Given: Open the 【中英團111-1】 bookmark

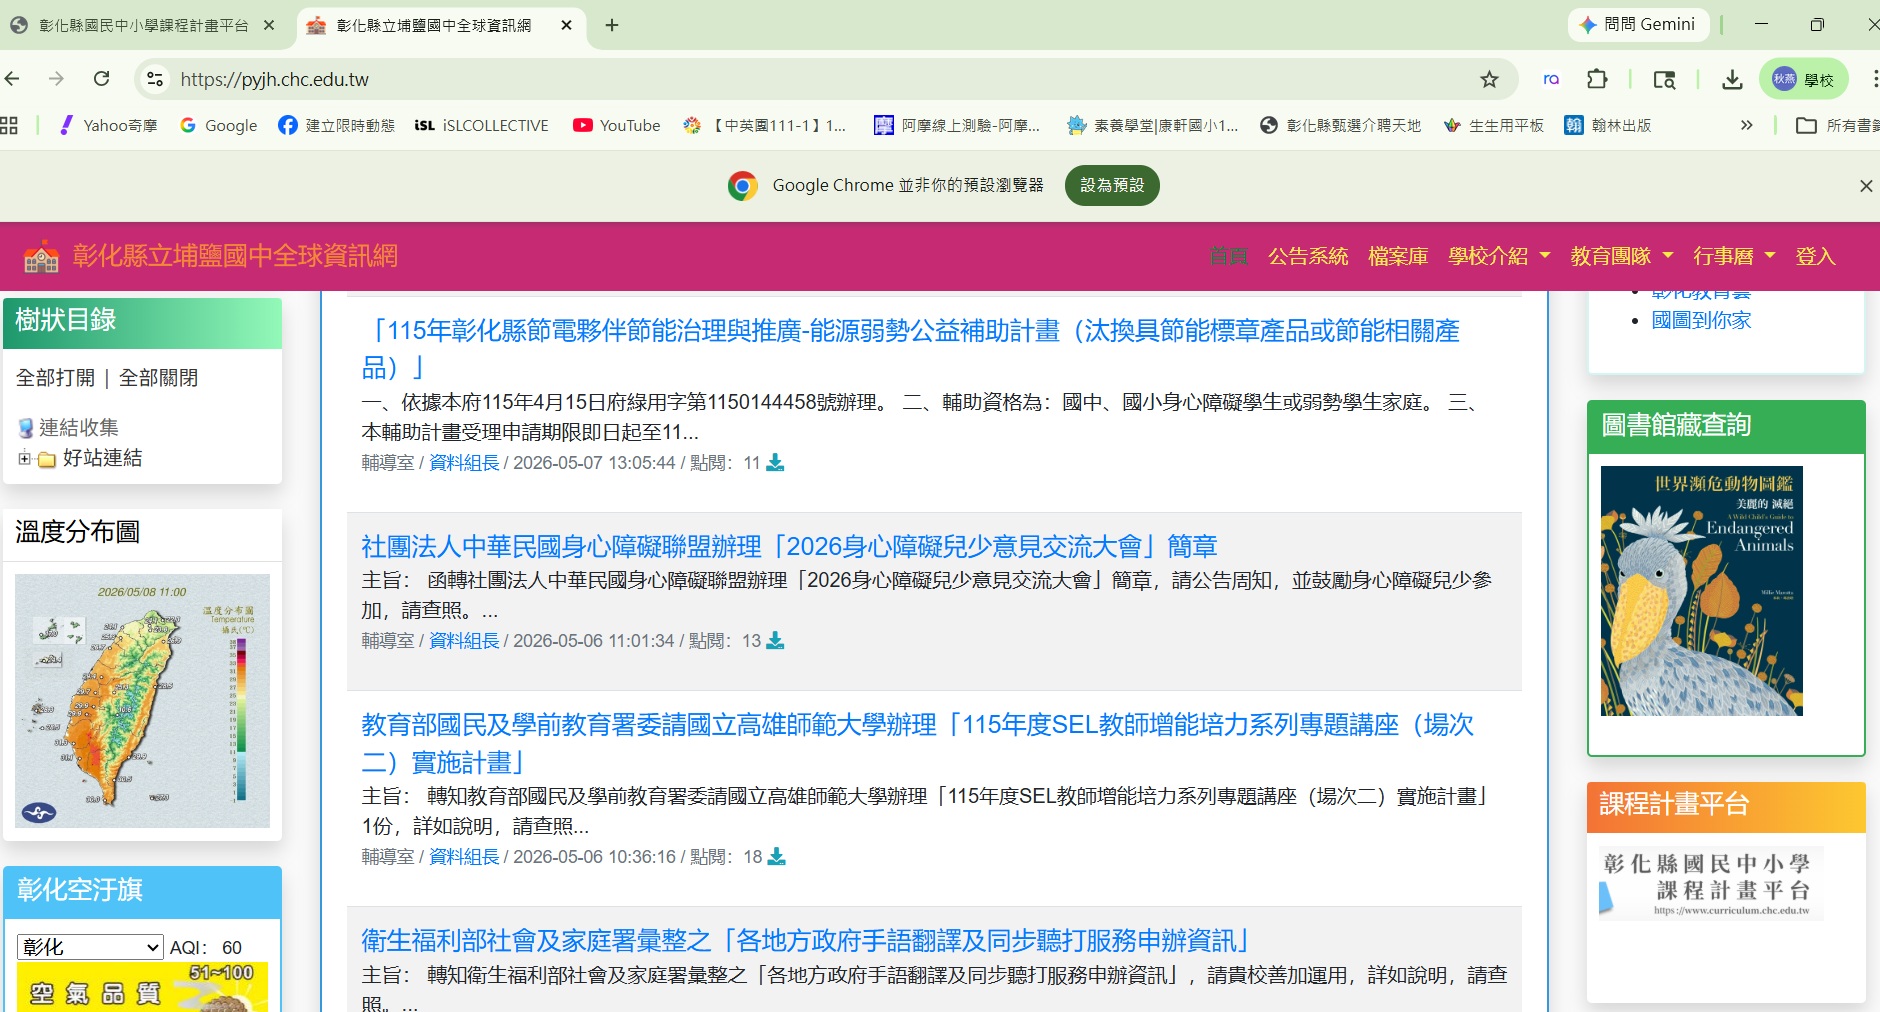Looking at the screenshot, I should pos(765,125).
